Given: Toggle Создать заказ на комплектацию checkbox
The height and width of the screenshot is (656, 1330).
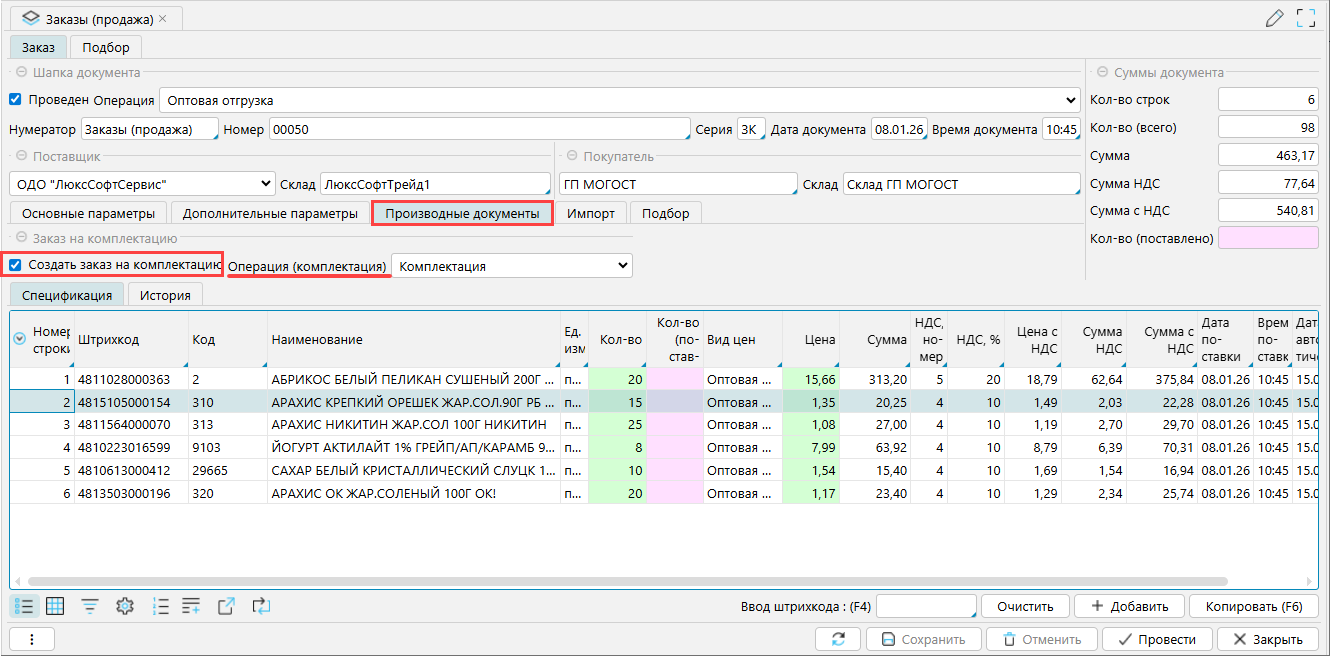Looking at the screenshot, I should pos(15,265).
